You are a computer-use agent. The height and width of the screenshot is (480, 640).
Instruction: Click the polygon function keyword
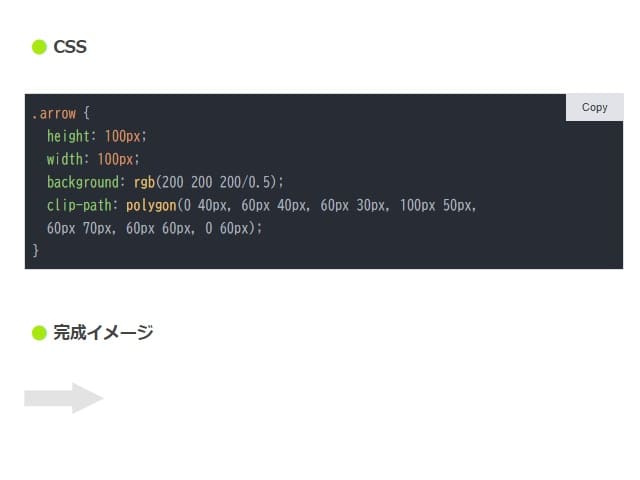click(151, 205)
